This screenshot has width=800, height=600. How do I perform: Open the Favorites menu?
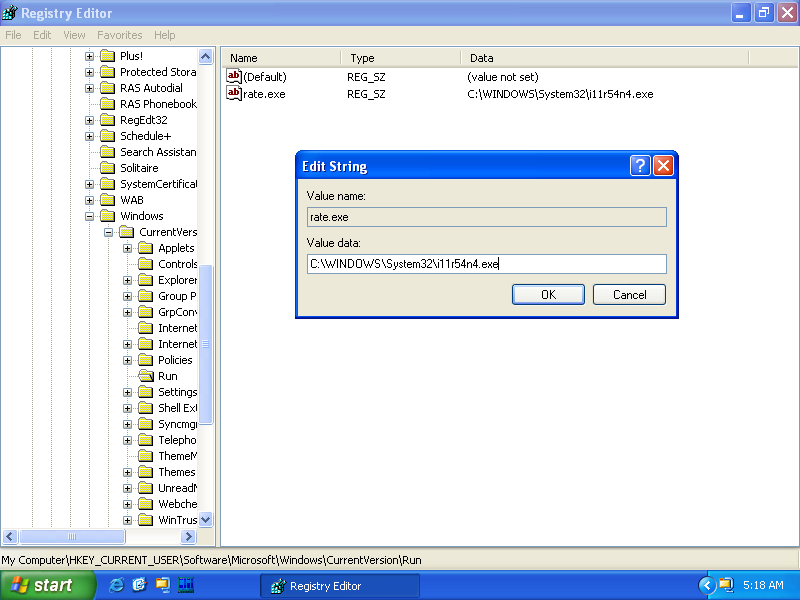point(119,35)
